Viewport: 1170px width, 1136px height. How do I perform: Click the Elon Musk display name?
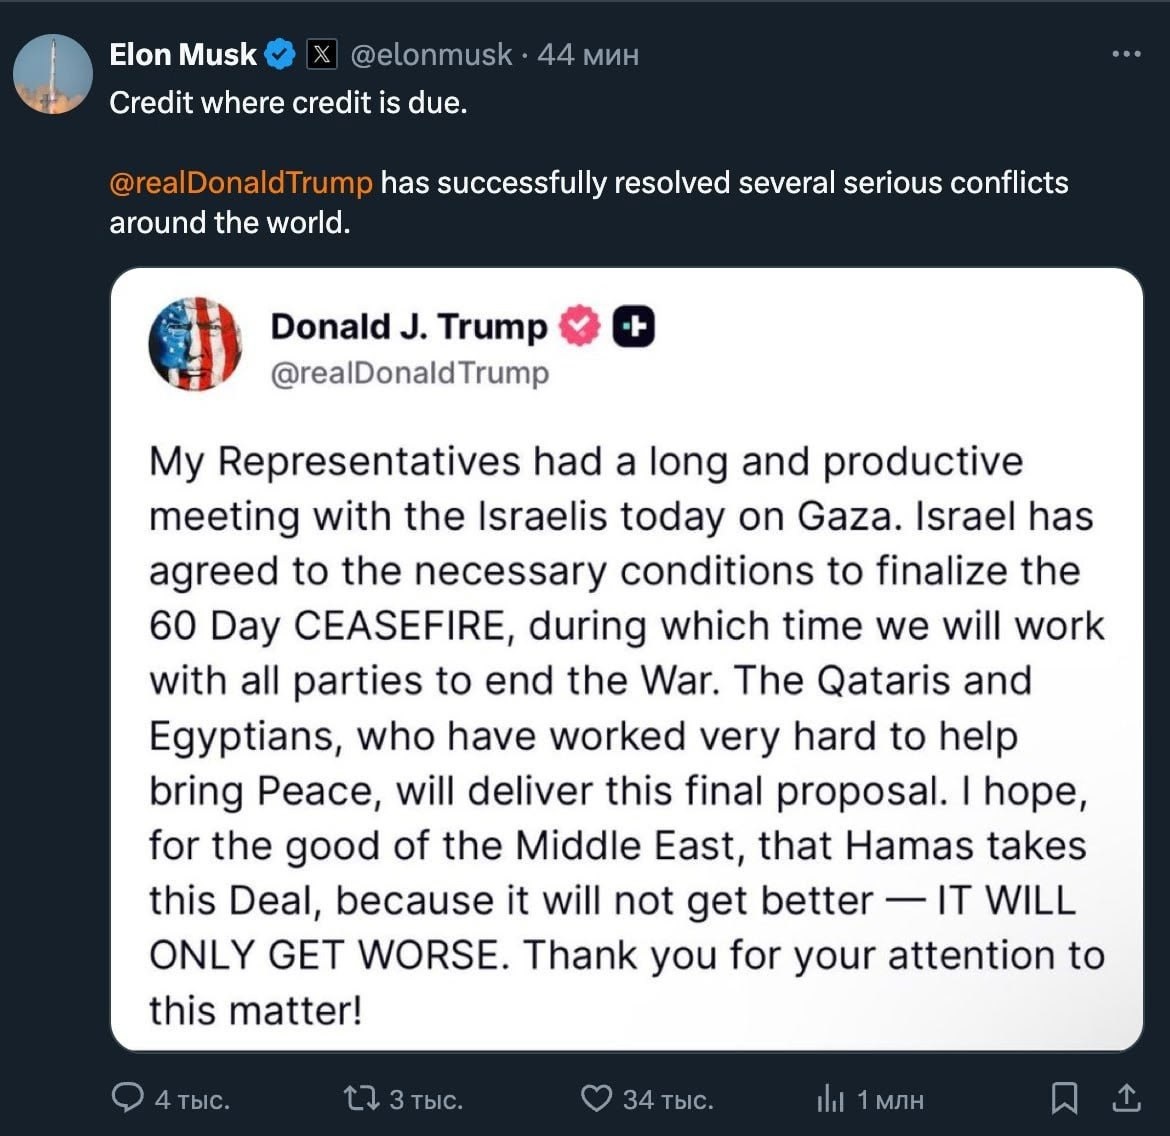(182, 54)
